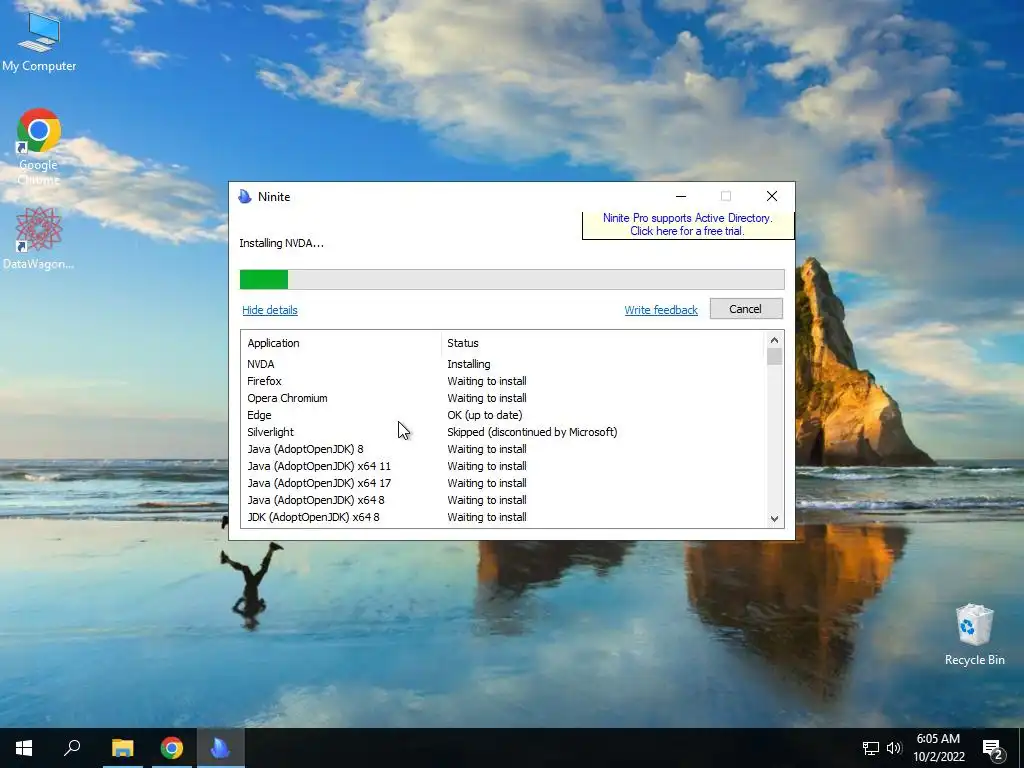1024x768 pixels.
Task: Select the Firefox row
Action: click(x=504, y=381)
